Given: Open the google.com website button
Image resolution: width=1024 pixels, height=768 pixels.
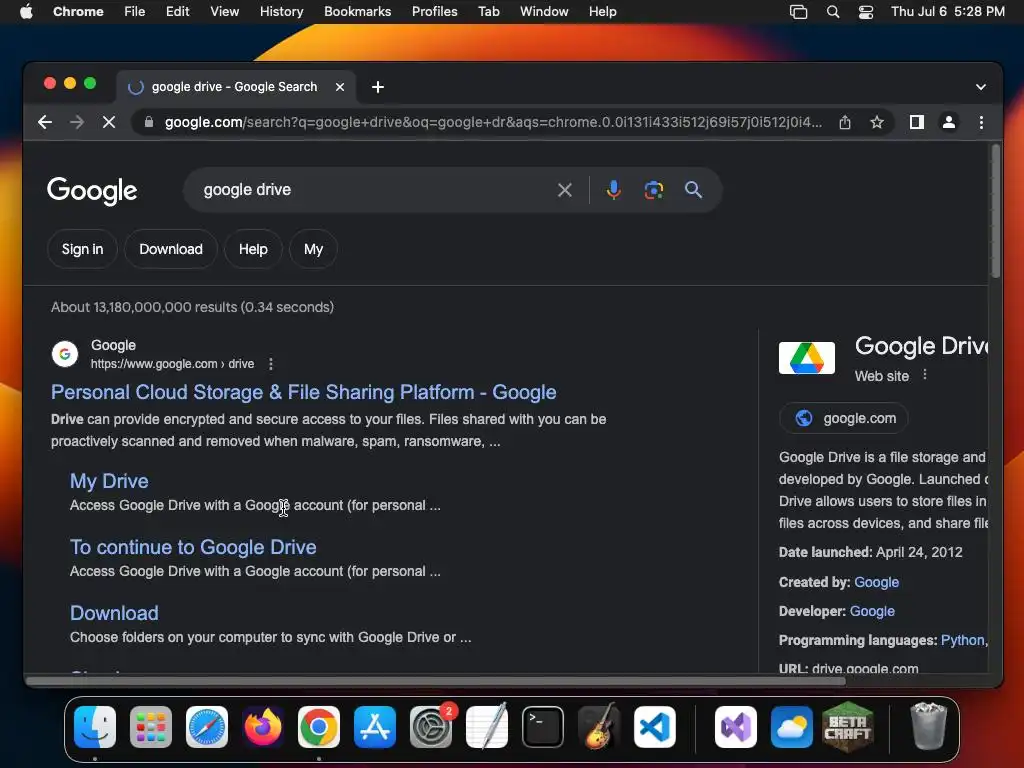Looking at the screenshot, I should (x=844, y=418).
